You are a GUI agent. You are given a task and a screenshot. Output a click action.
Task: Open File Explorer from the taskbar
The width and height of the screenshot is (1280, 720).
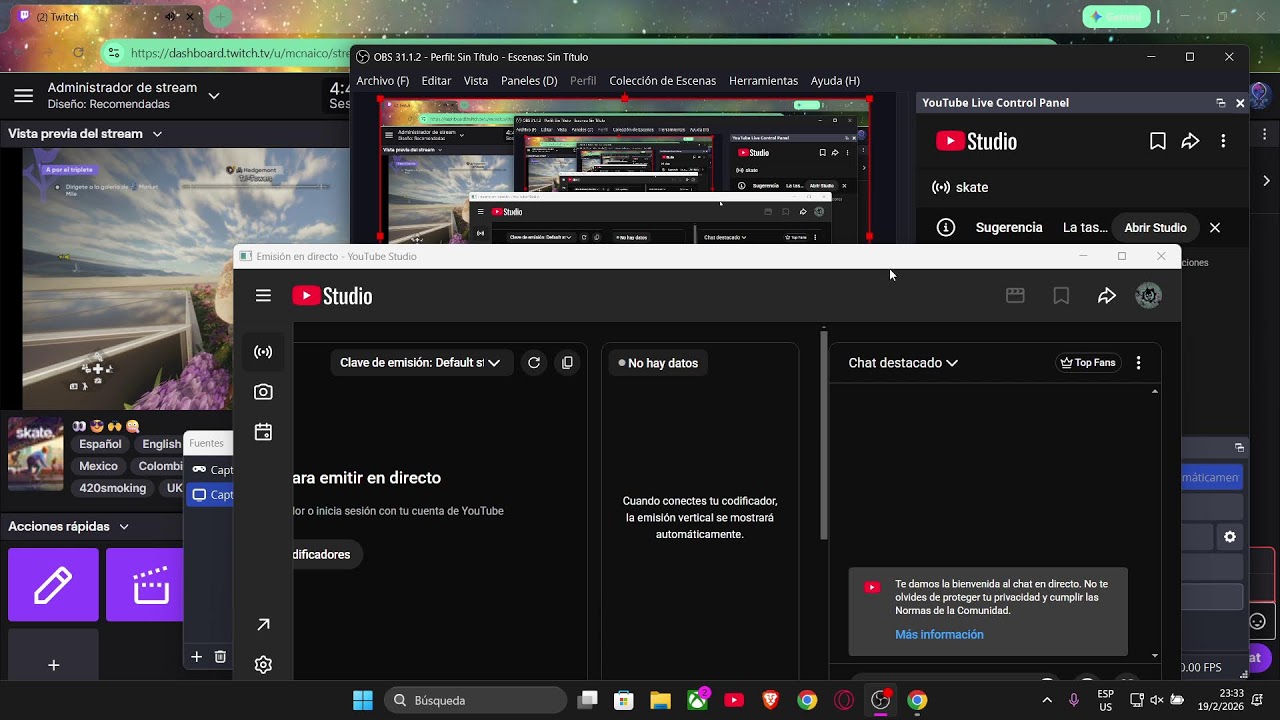tap(660, 700)
